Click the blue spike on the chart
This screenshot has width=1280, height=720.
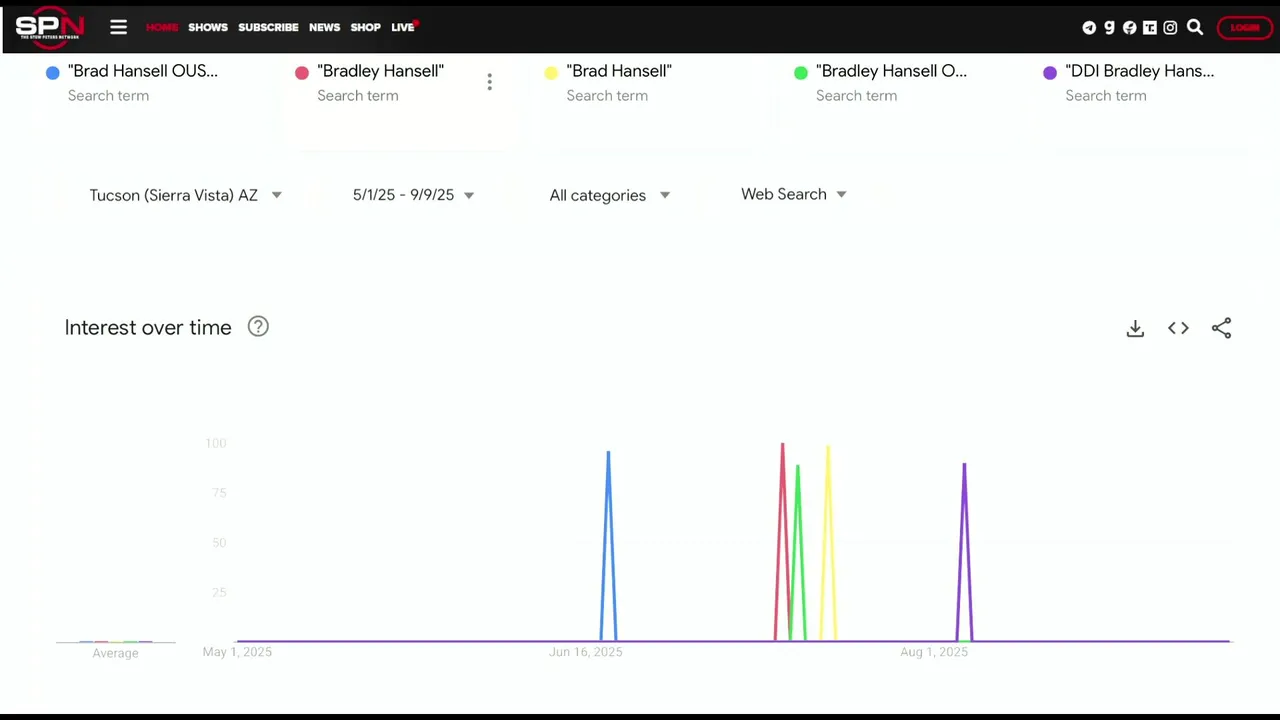608,545
